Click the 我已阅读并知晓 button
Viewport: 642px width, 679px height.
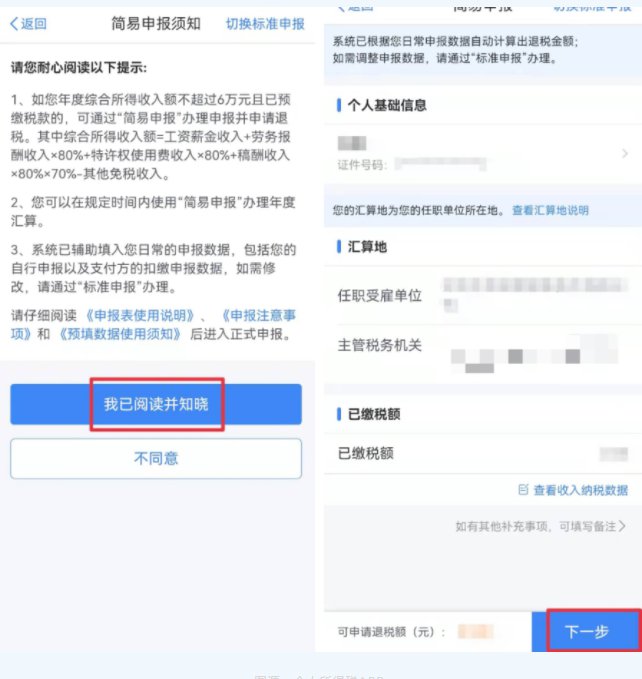[x=156, y=404]
